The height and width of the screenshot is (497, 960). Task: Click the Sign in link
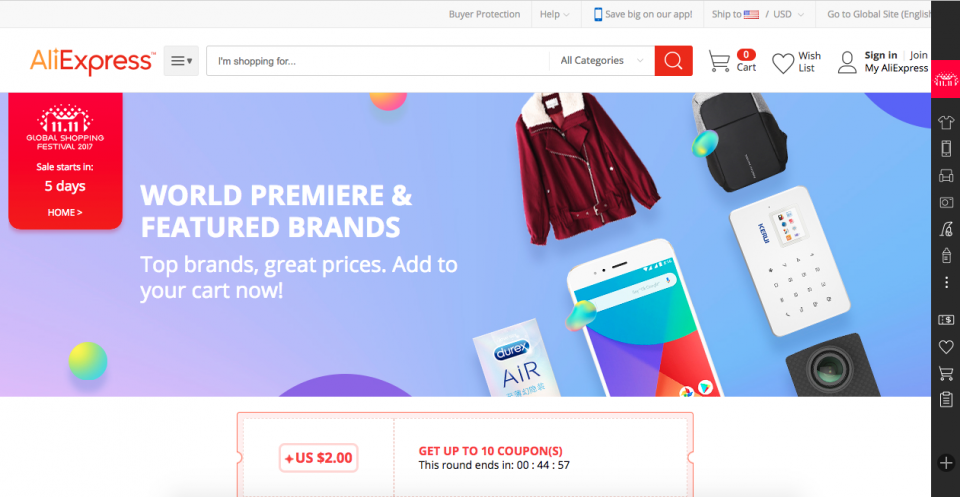click(881, 55)
